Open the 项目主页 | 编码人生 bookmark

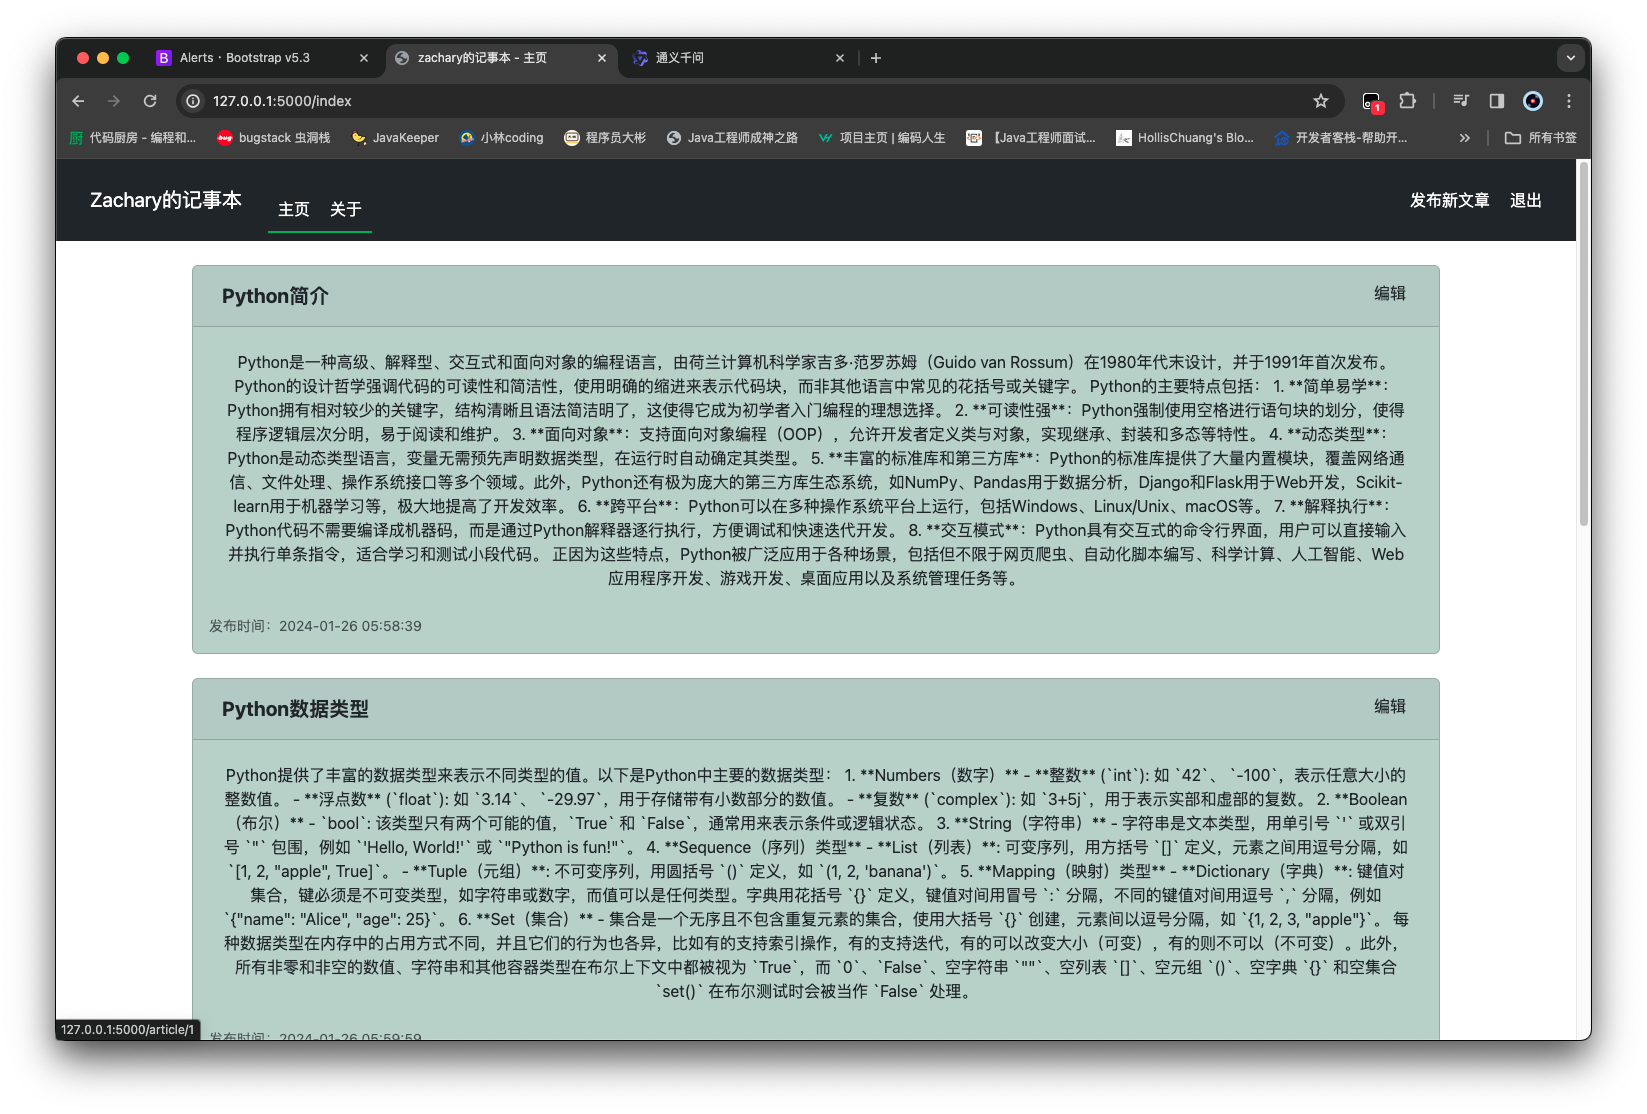(881, 138)
